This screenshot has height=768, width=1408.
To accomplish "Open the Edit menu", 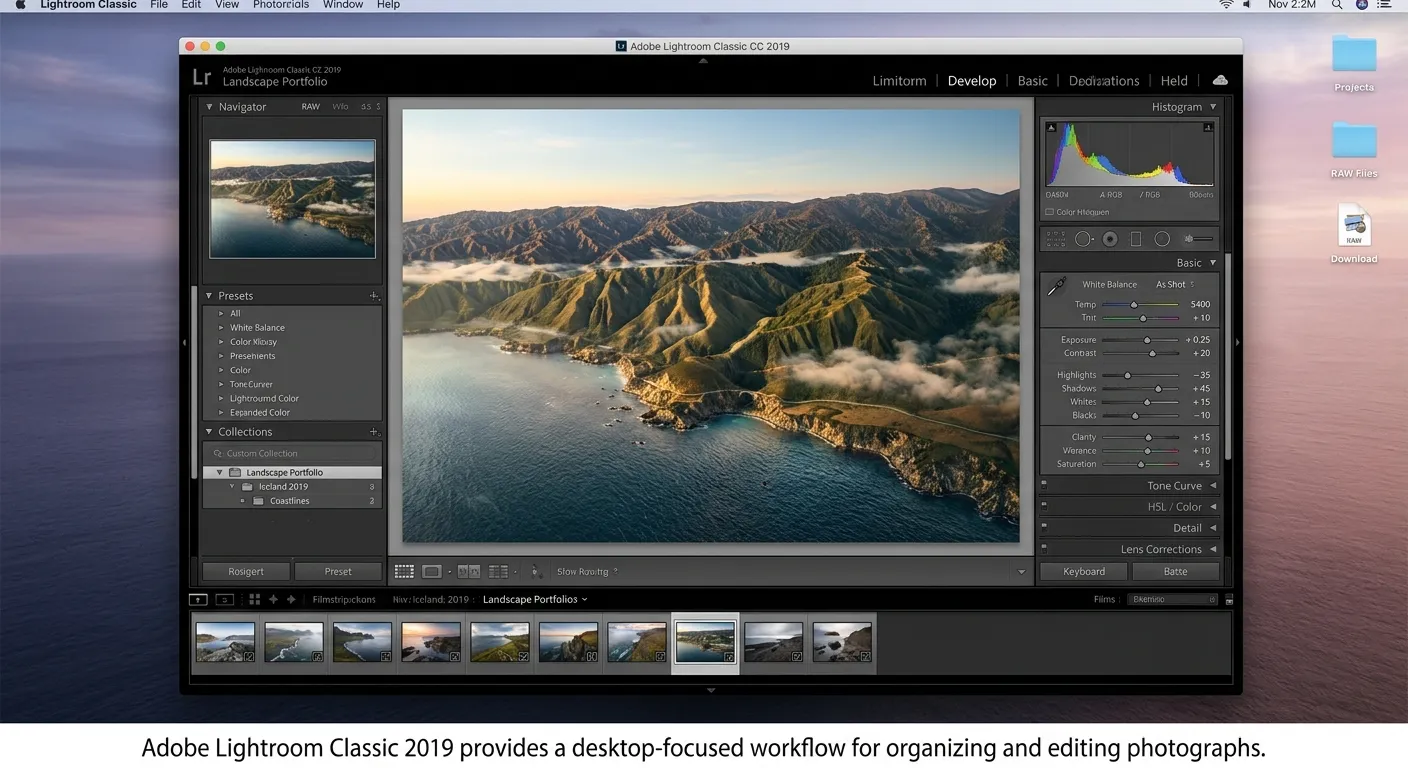I will pos(191,5).
